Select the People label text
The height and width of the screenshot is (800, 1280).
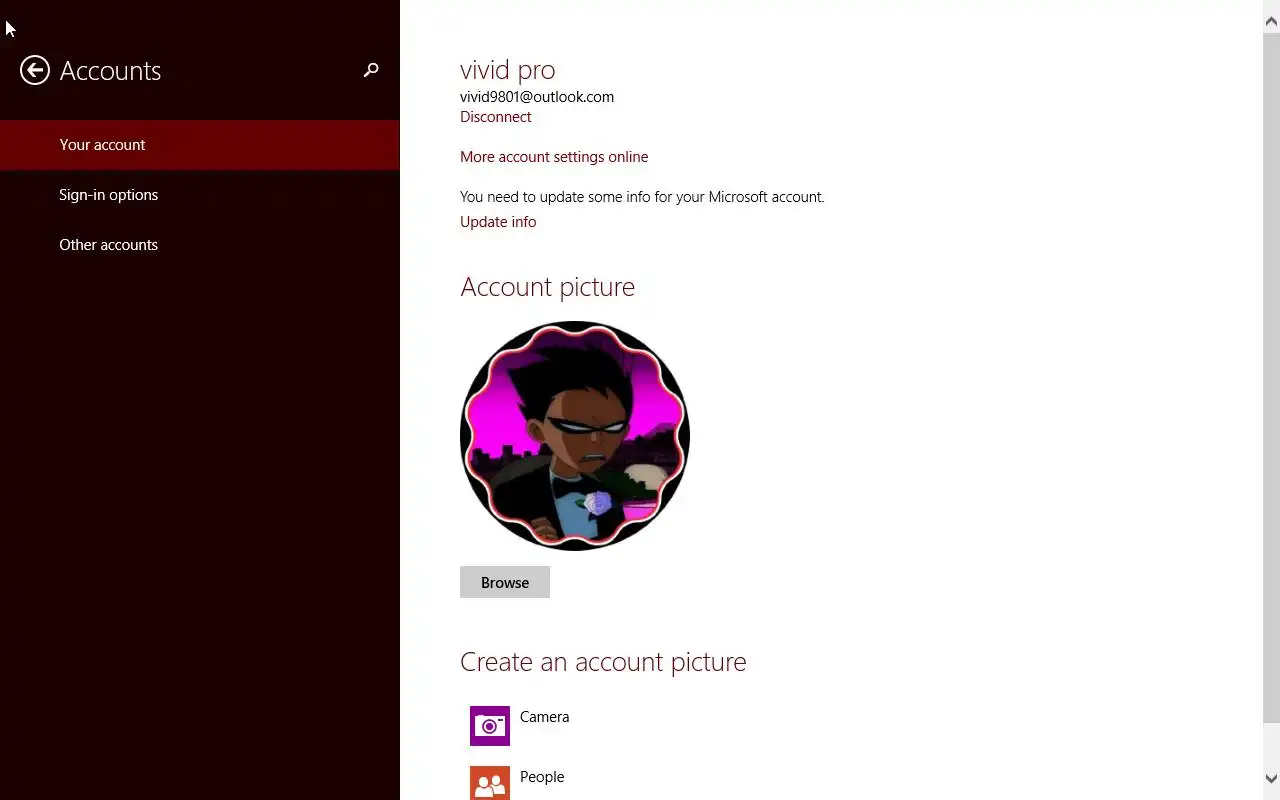[542, 777]
